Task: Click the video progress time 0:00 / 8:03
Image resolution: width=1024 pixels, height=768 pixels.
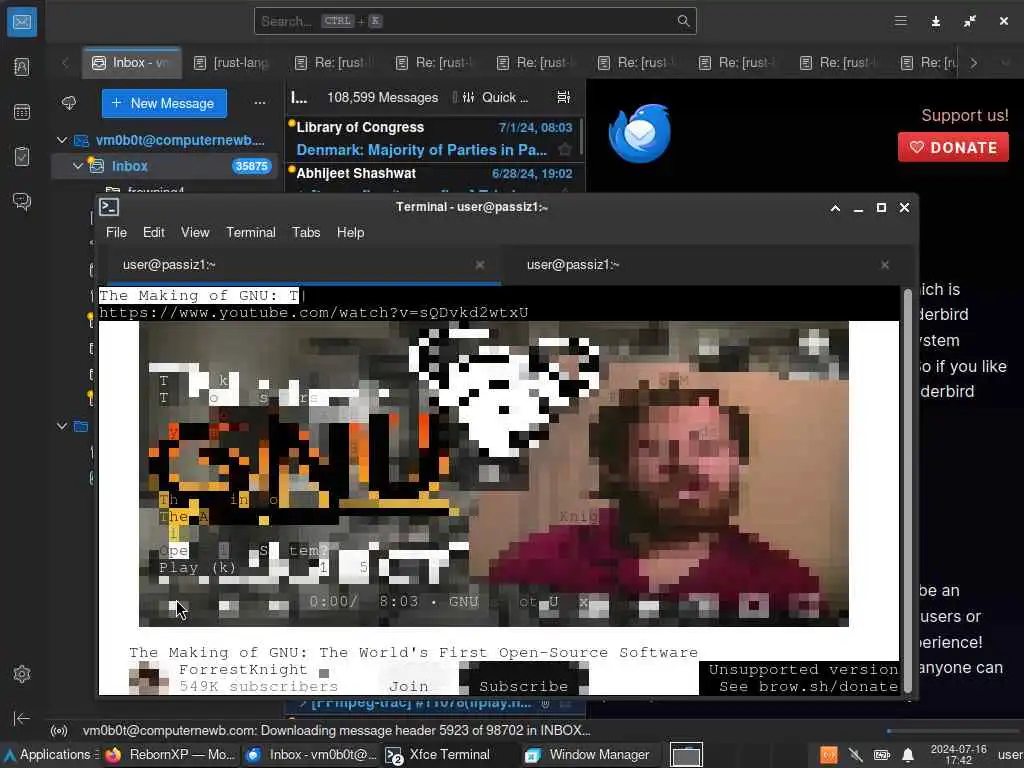Action: [363, 601]
